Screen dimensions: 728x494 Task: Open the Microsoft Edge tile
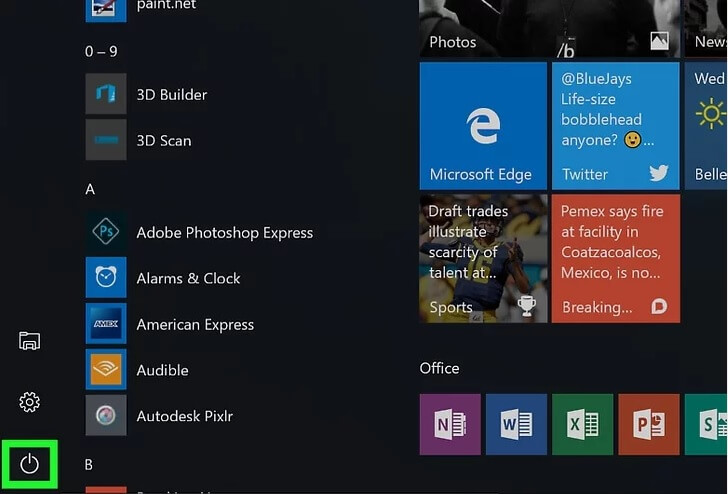coord(483,126)
